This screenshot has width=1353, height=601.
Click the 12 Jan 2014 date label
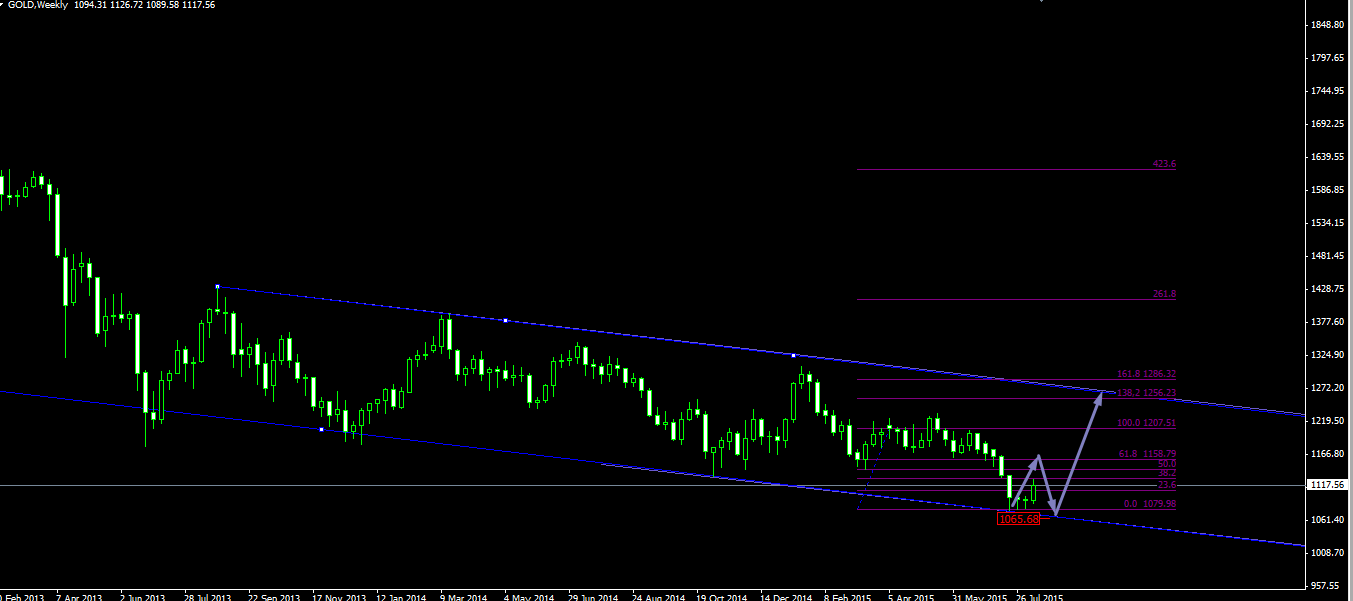point(401,597)
